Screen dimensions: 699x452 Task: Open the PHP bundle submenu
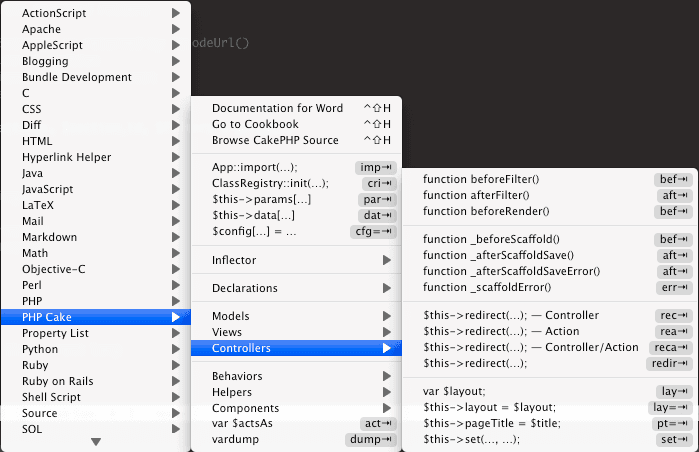pyautogui.click(x=96, y=301)
